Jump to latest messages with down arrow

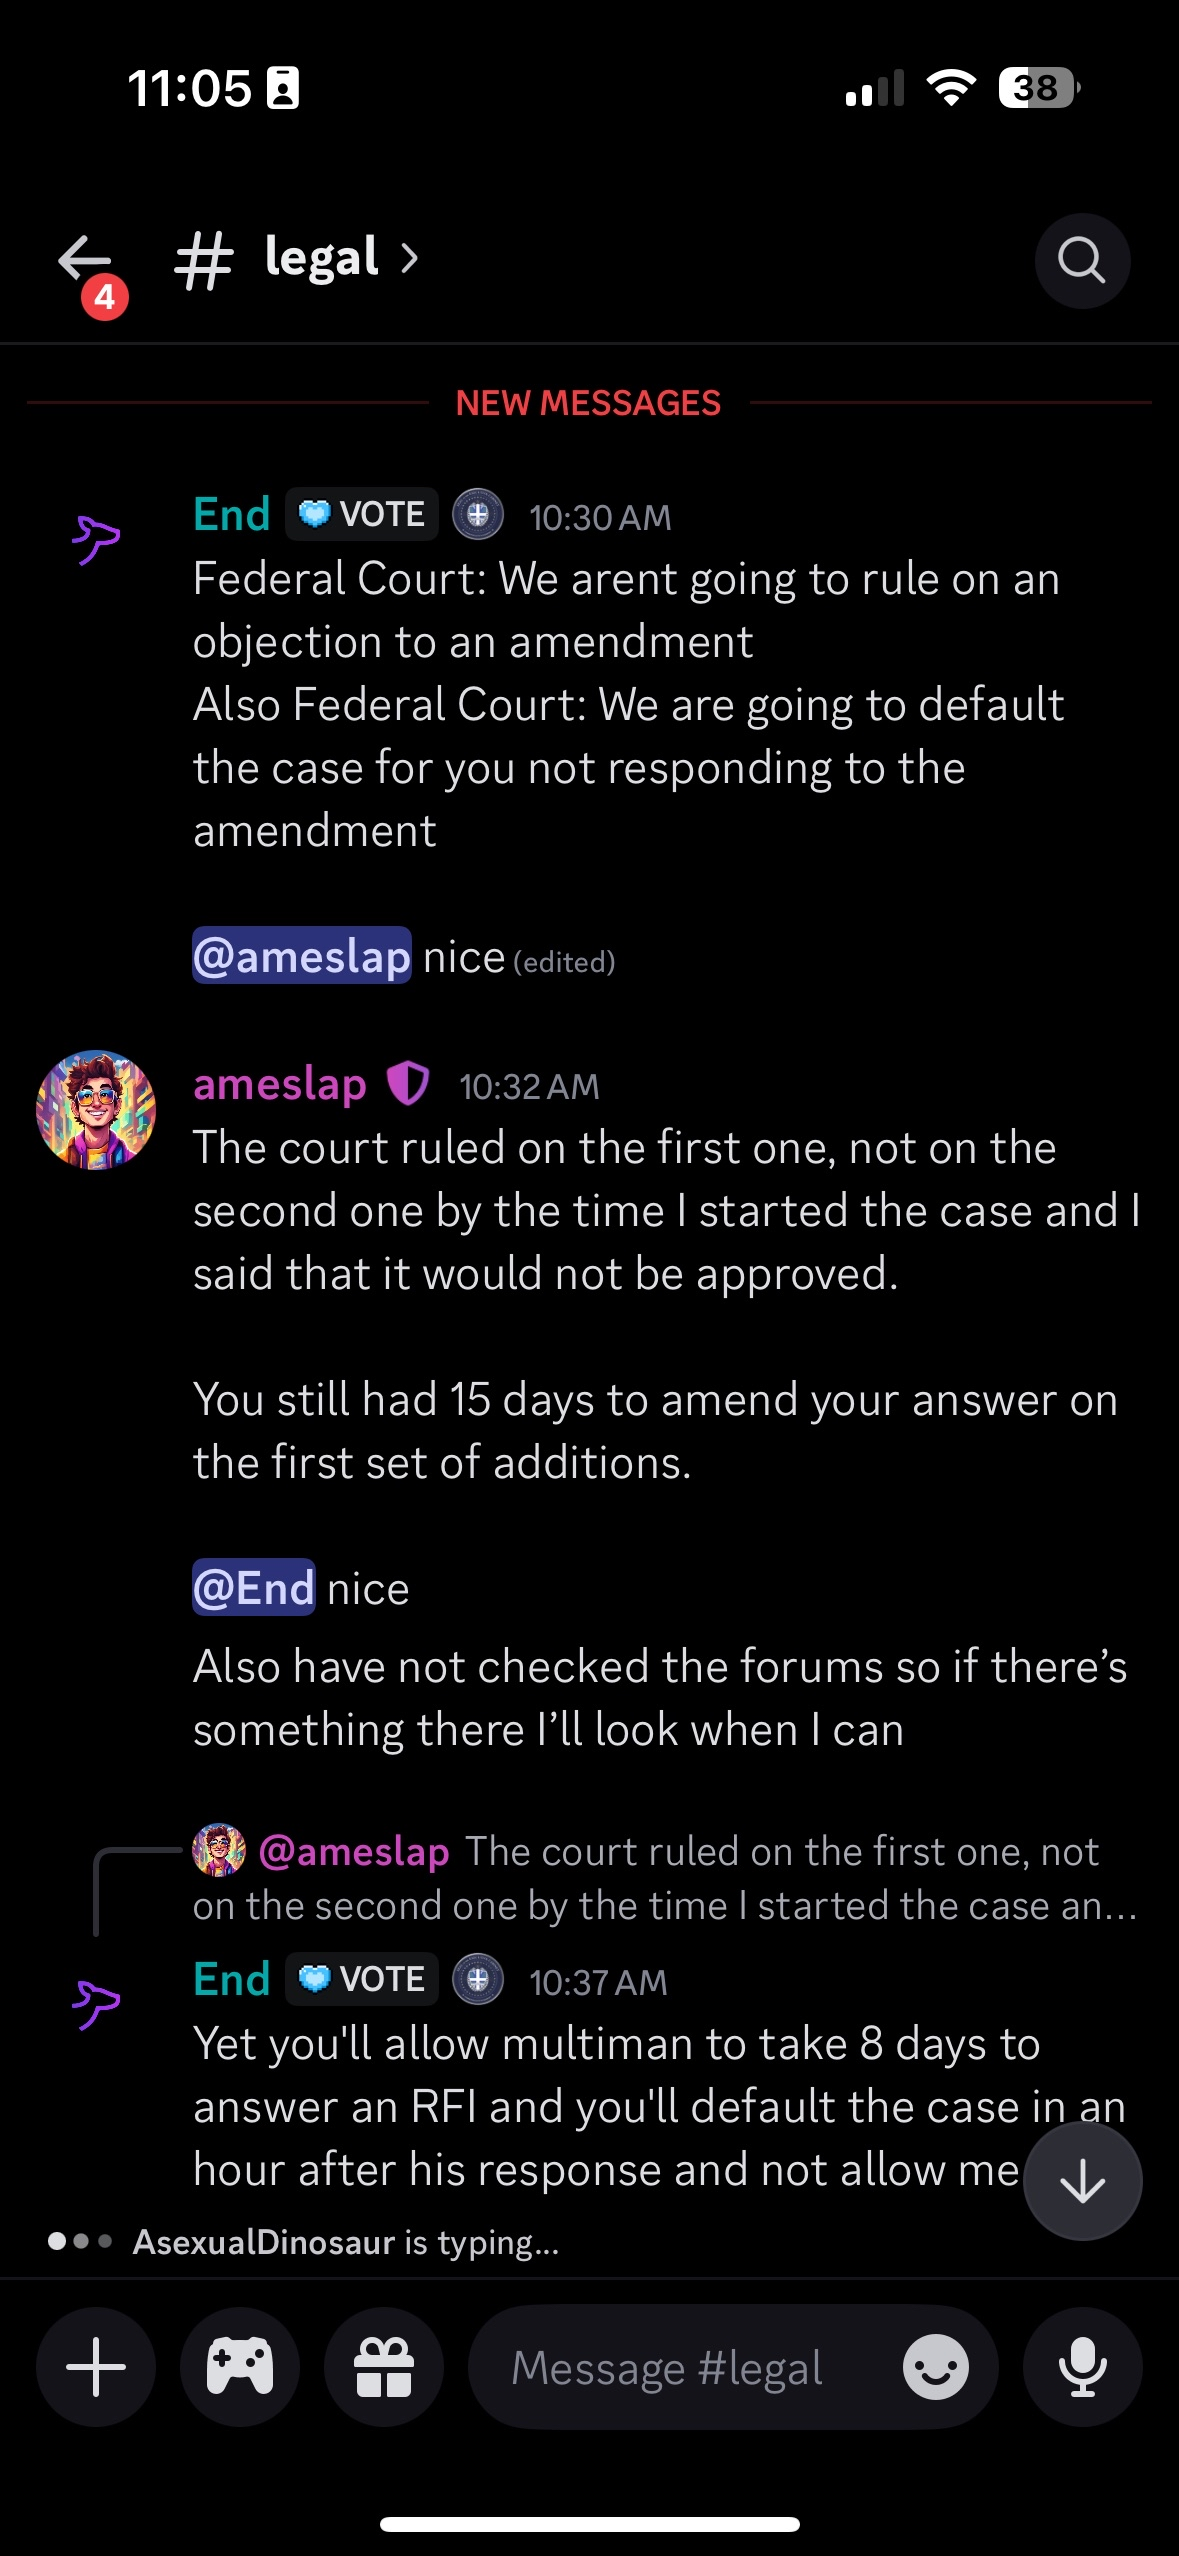tap(1083, 2181)
